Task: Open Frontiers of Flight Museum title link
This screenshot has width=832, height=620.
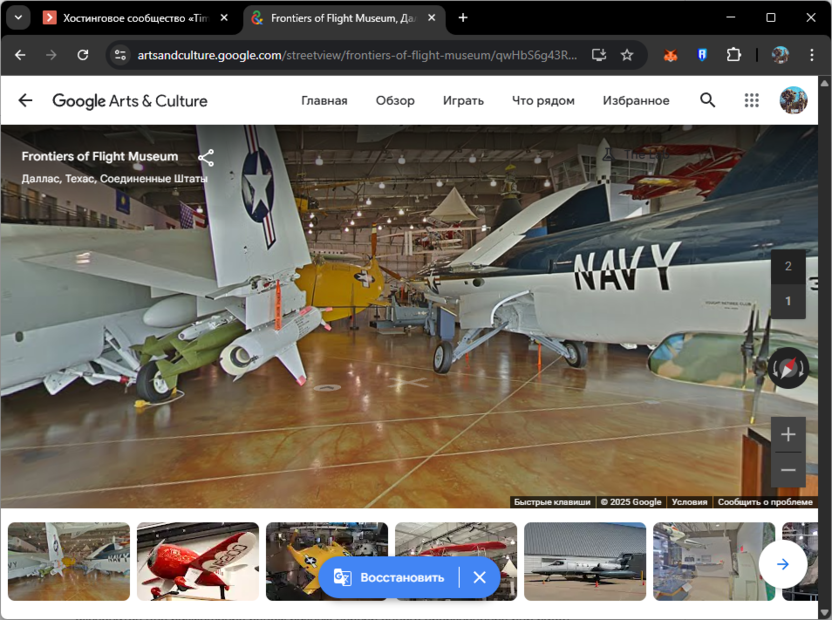Action: 100,156
